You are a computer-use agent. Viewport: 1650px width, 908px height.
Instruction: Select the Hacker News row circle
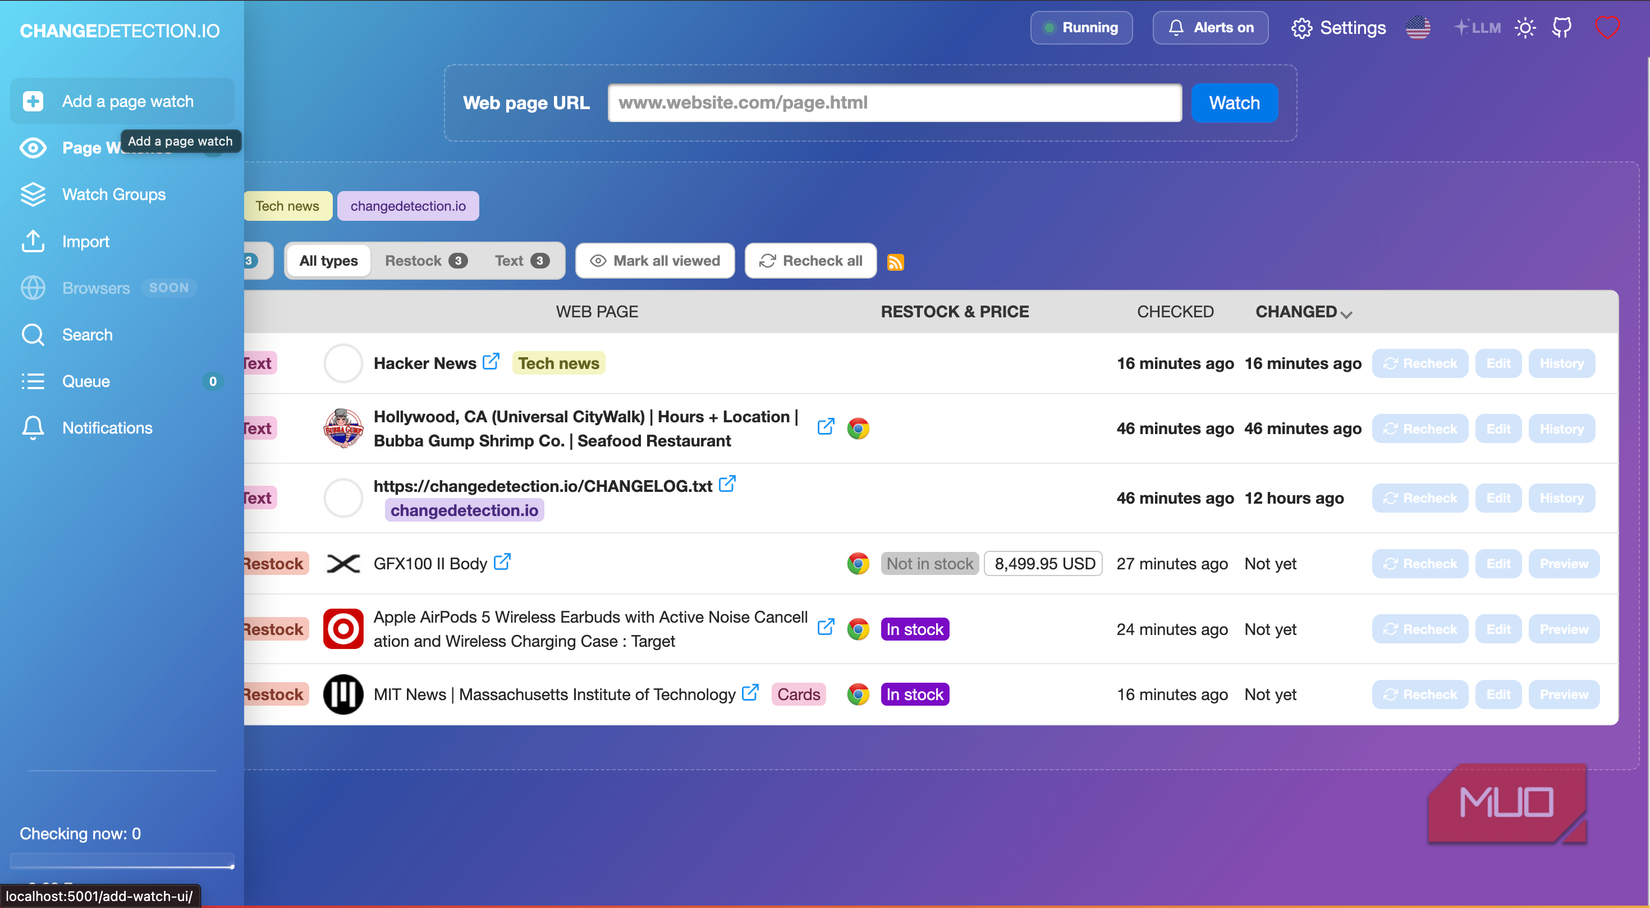(343, 363)
